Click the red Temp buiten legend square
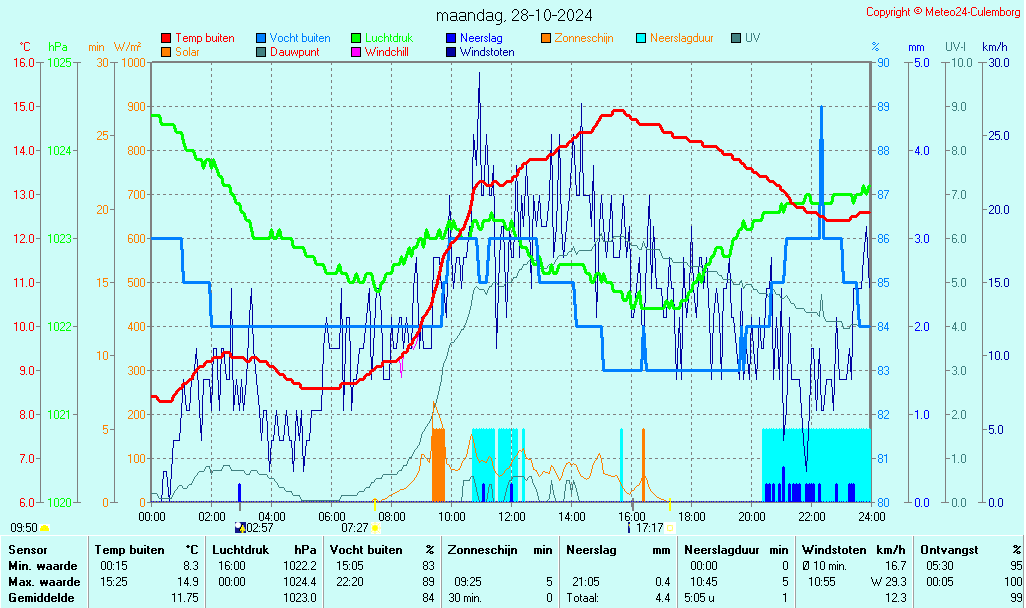The width and height of the screenshot is (1026, 608). pyautogui.click(x=166, y=38)
